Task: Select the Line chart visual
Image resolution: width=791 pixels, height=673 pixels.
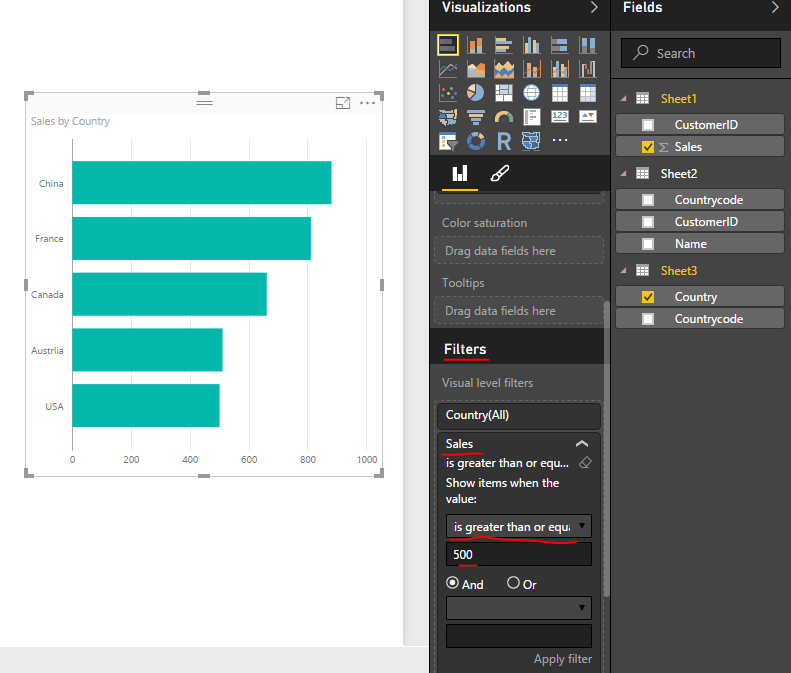Action: pos(448,69)
